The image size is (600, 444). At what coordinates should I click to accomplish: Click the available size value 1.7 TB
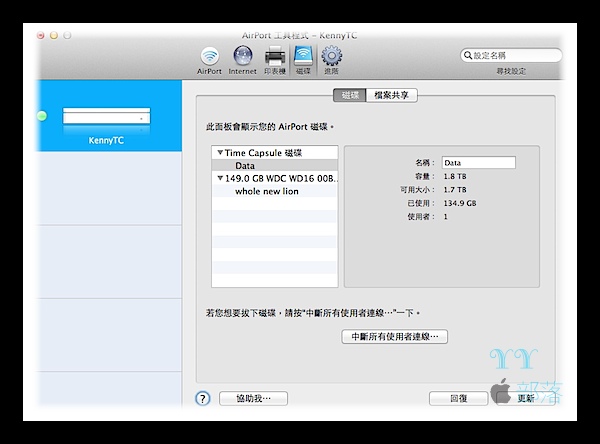pyautogui.click(x=455, y=190)
